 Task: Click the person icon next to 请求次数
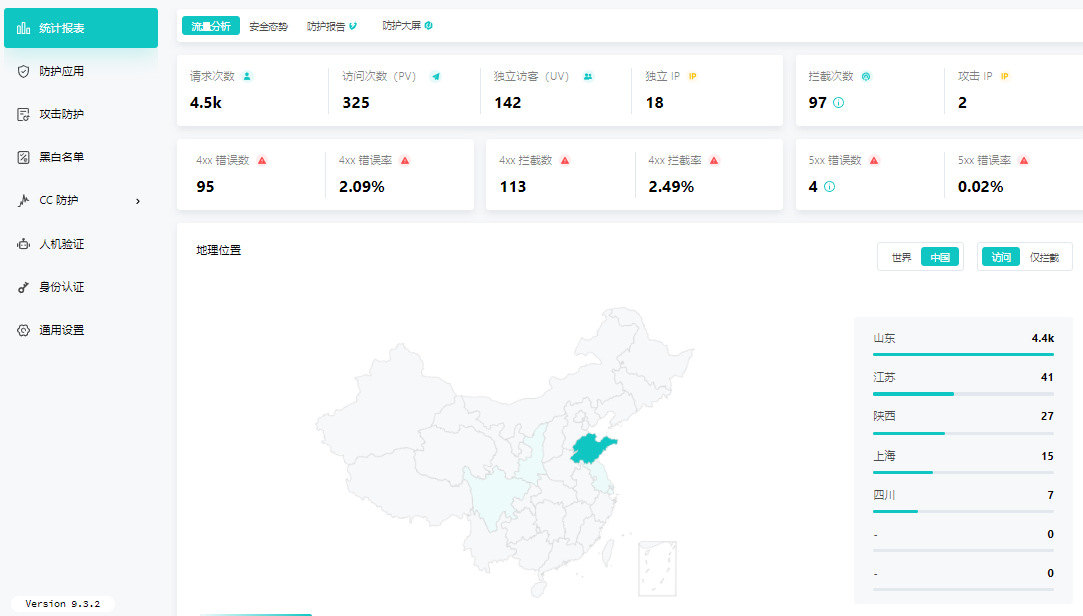tap(247, 76)
